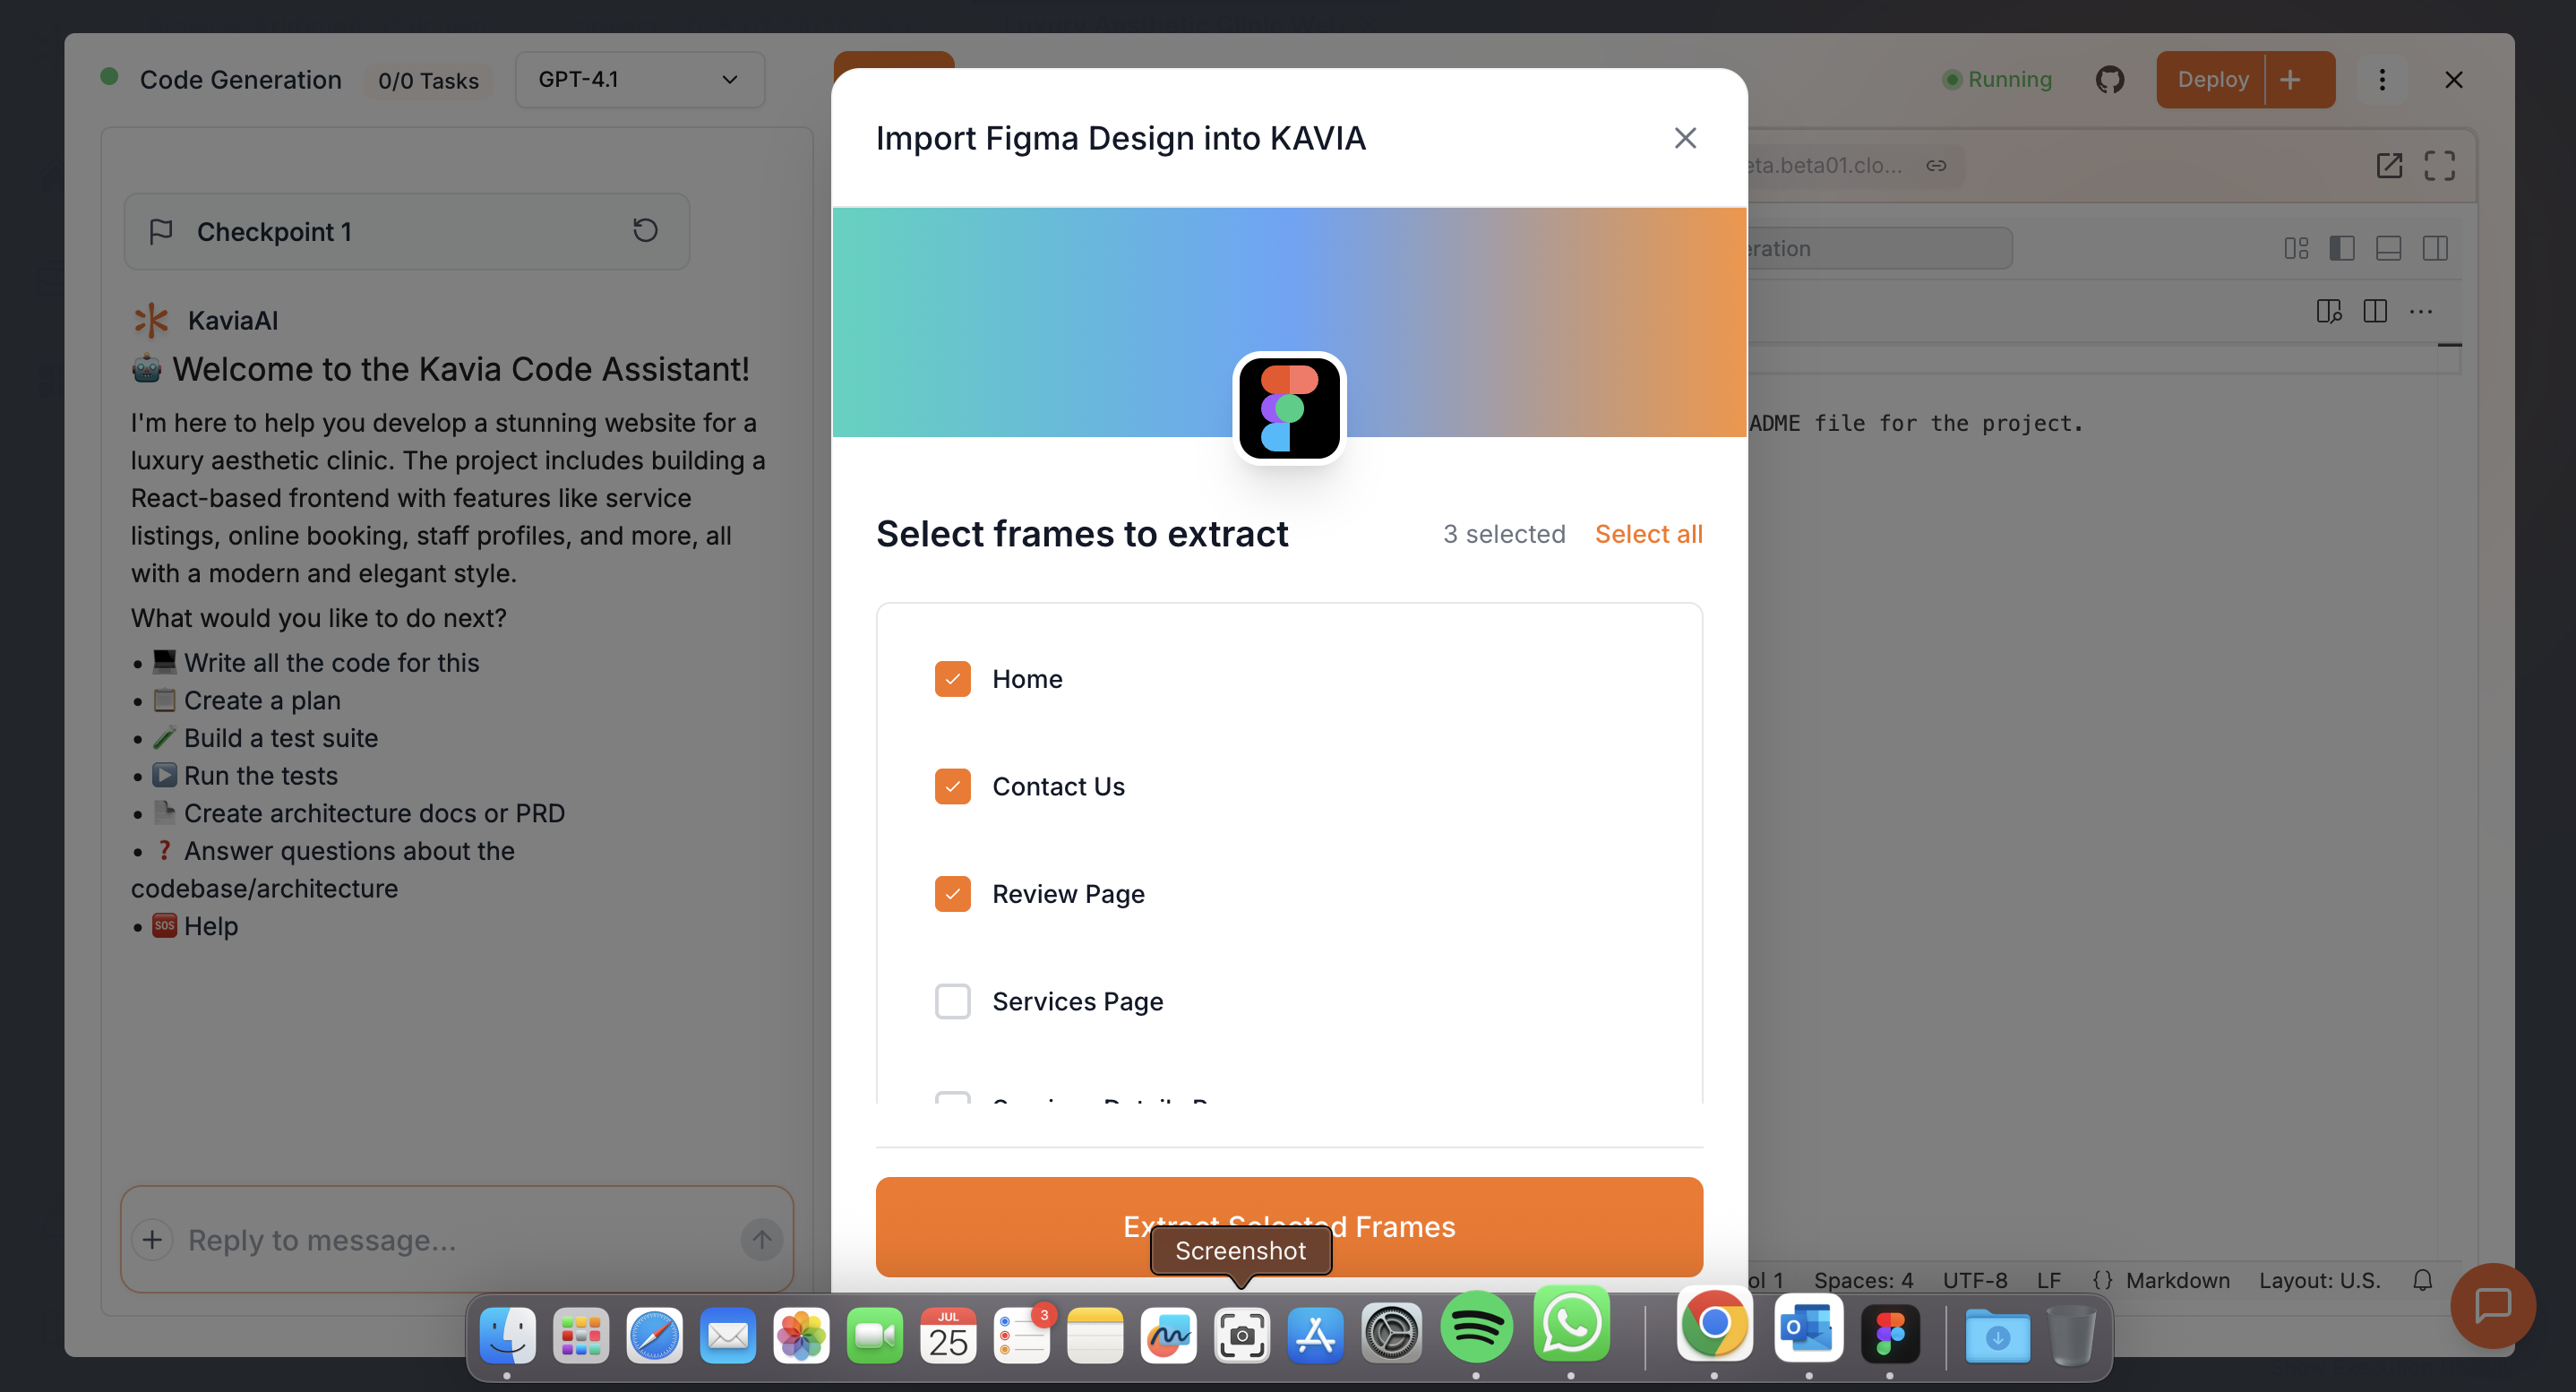The image size is (2576, 1392).
Task: Open Google Chrome from the dock
Action: [x=1714, y=1324]
